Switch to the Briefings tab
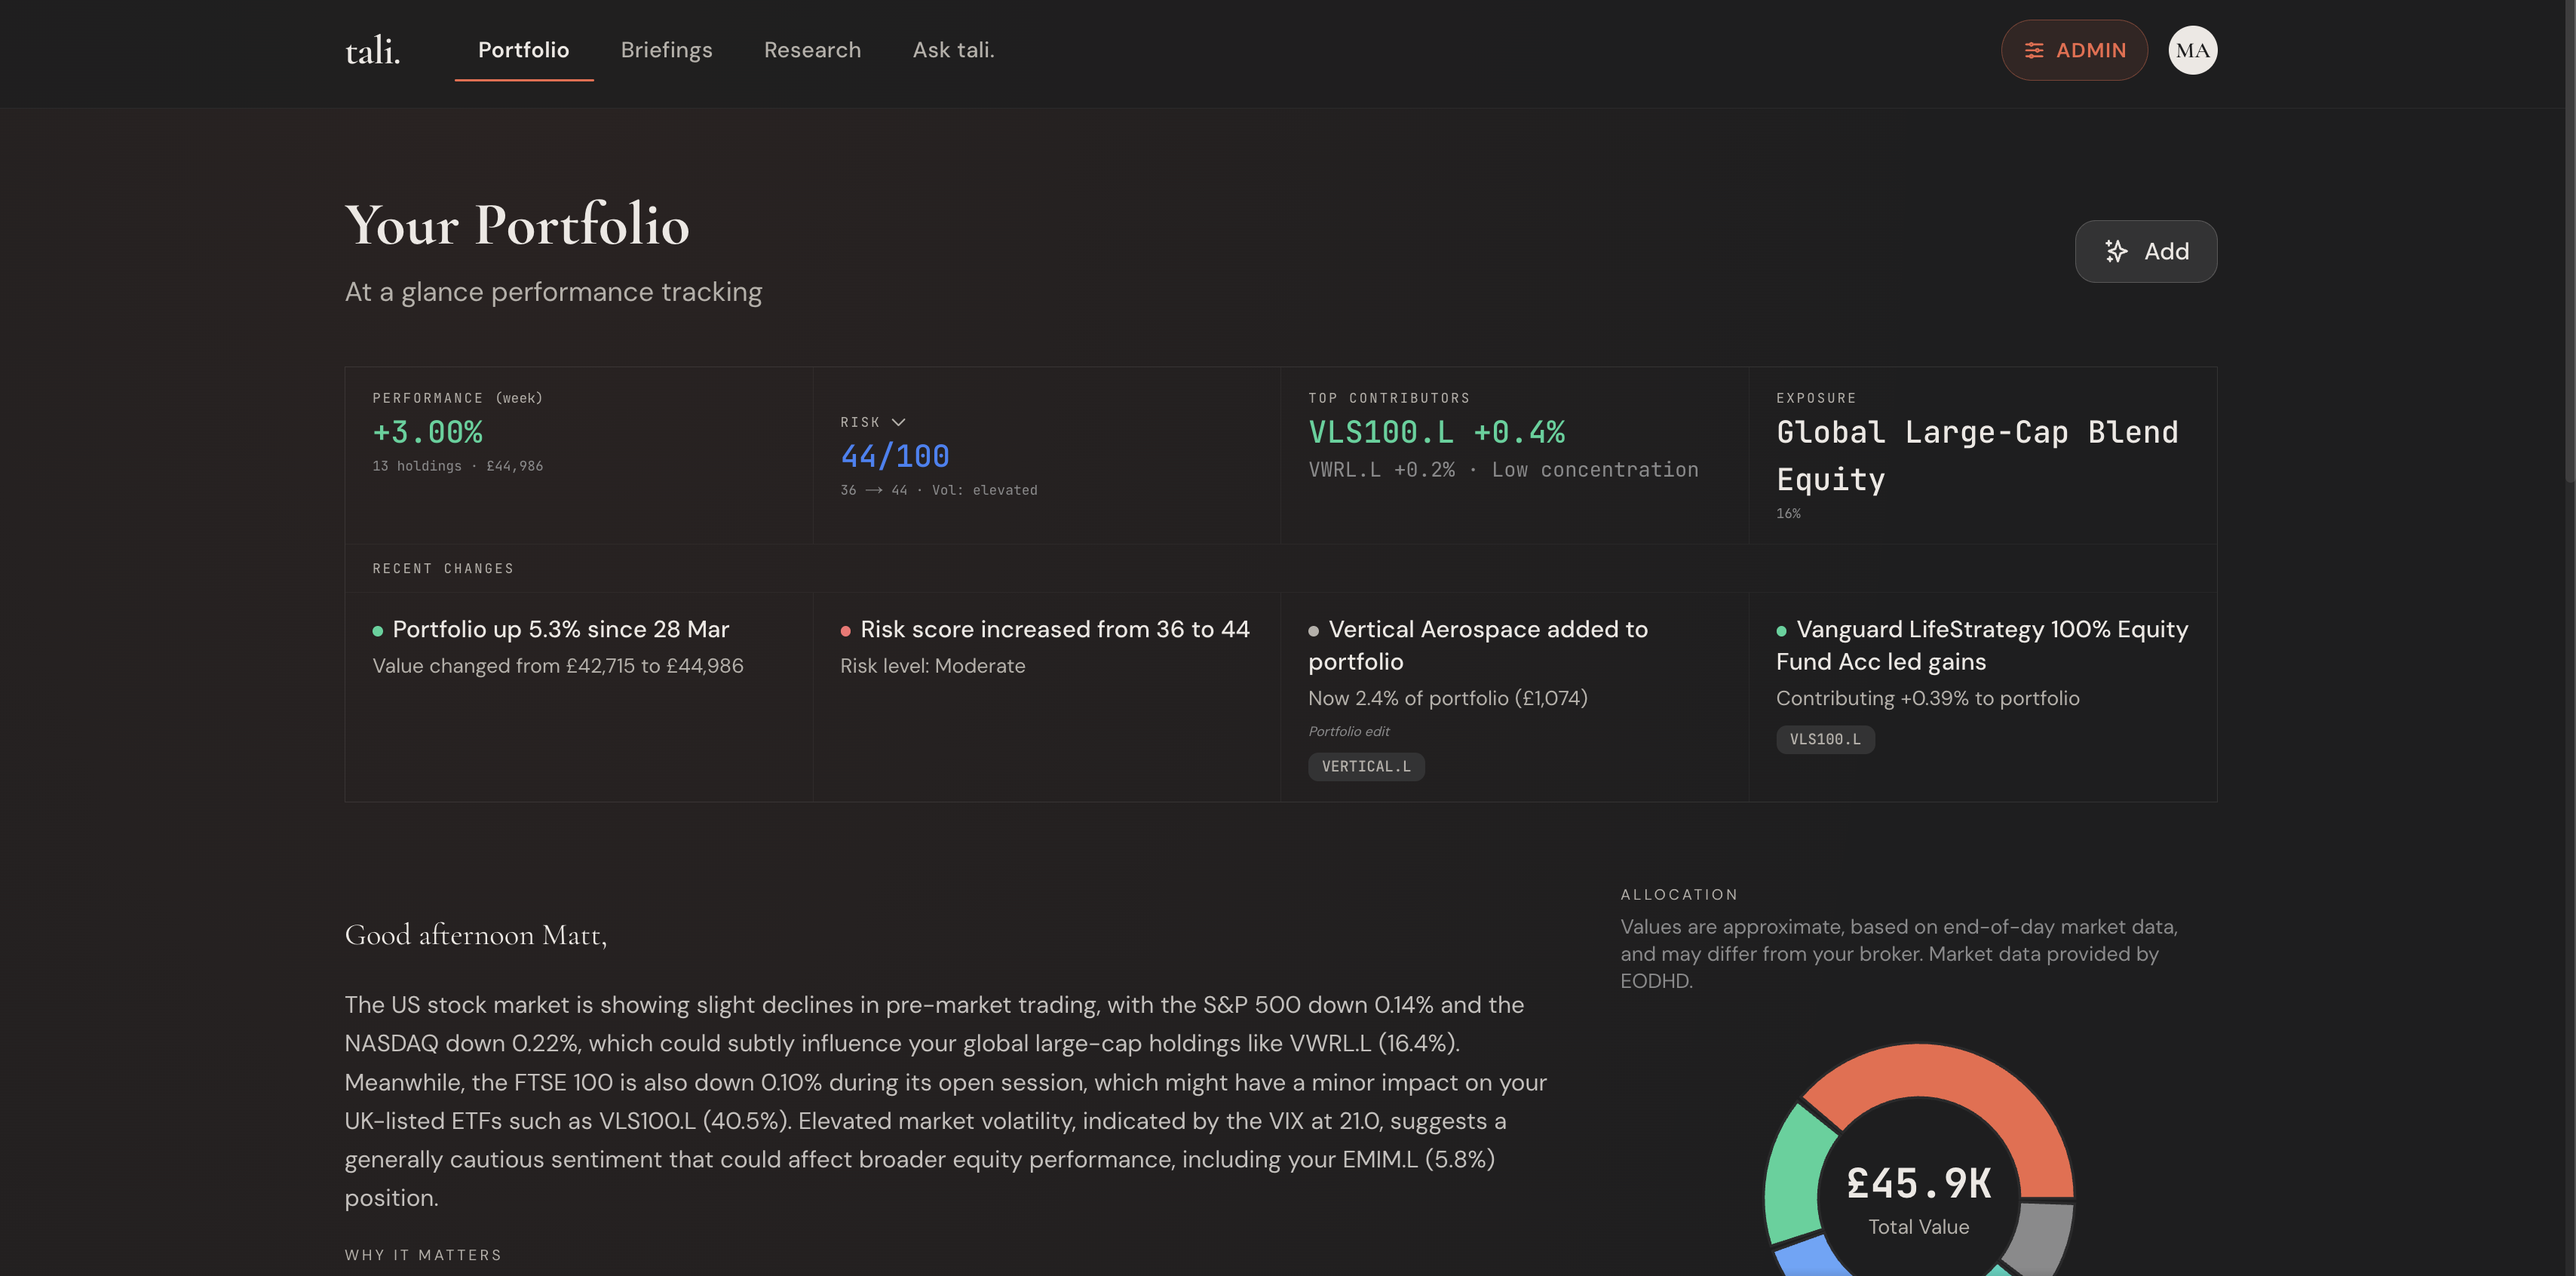The image size is (2576, 1276). [x=666, y=50]
